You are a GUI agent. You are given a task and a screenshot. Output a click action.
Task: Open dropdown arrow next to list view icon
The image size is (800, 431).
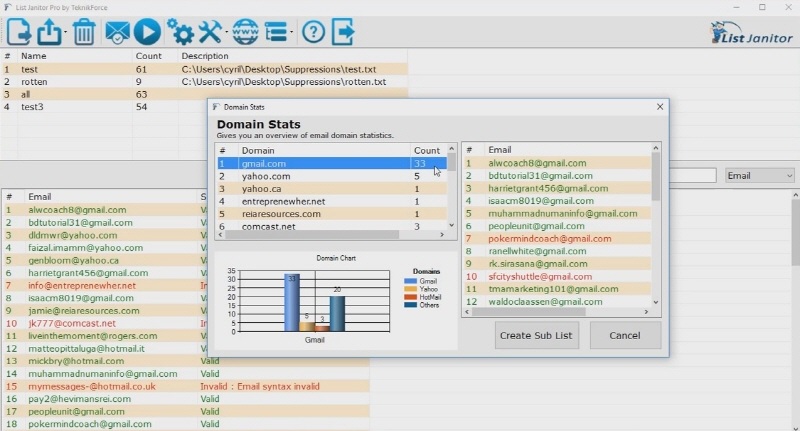(x=291, y=33)
